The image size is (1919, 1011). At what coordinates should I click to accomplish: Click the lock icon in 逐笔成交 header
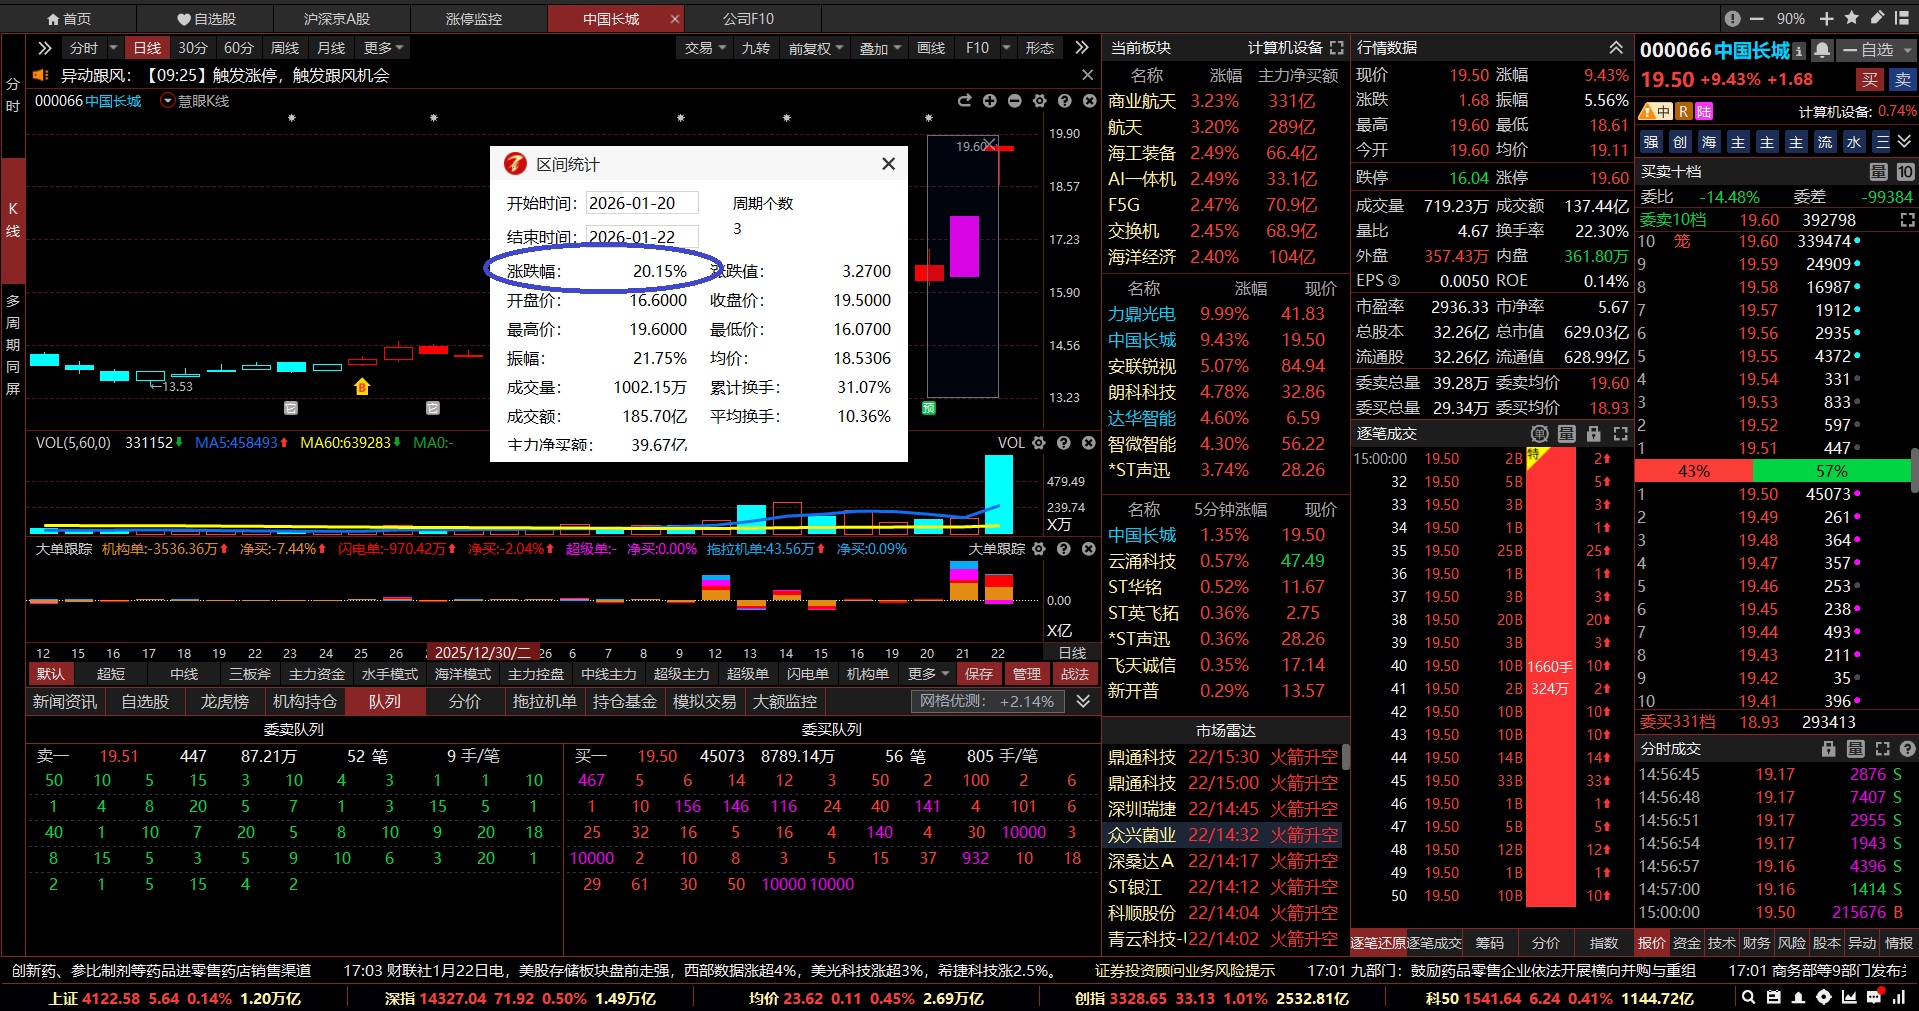tap(1594, 434)
